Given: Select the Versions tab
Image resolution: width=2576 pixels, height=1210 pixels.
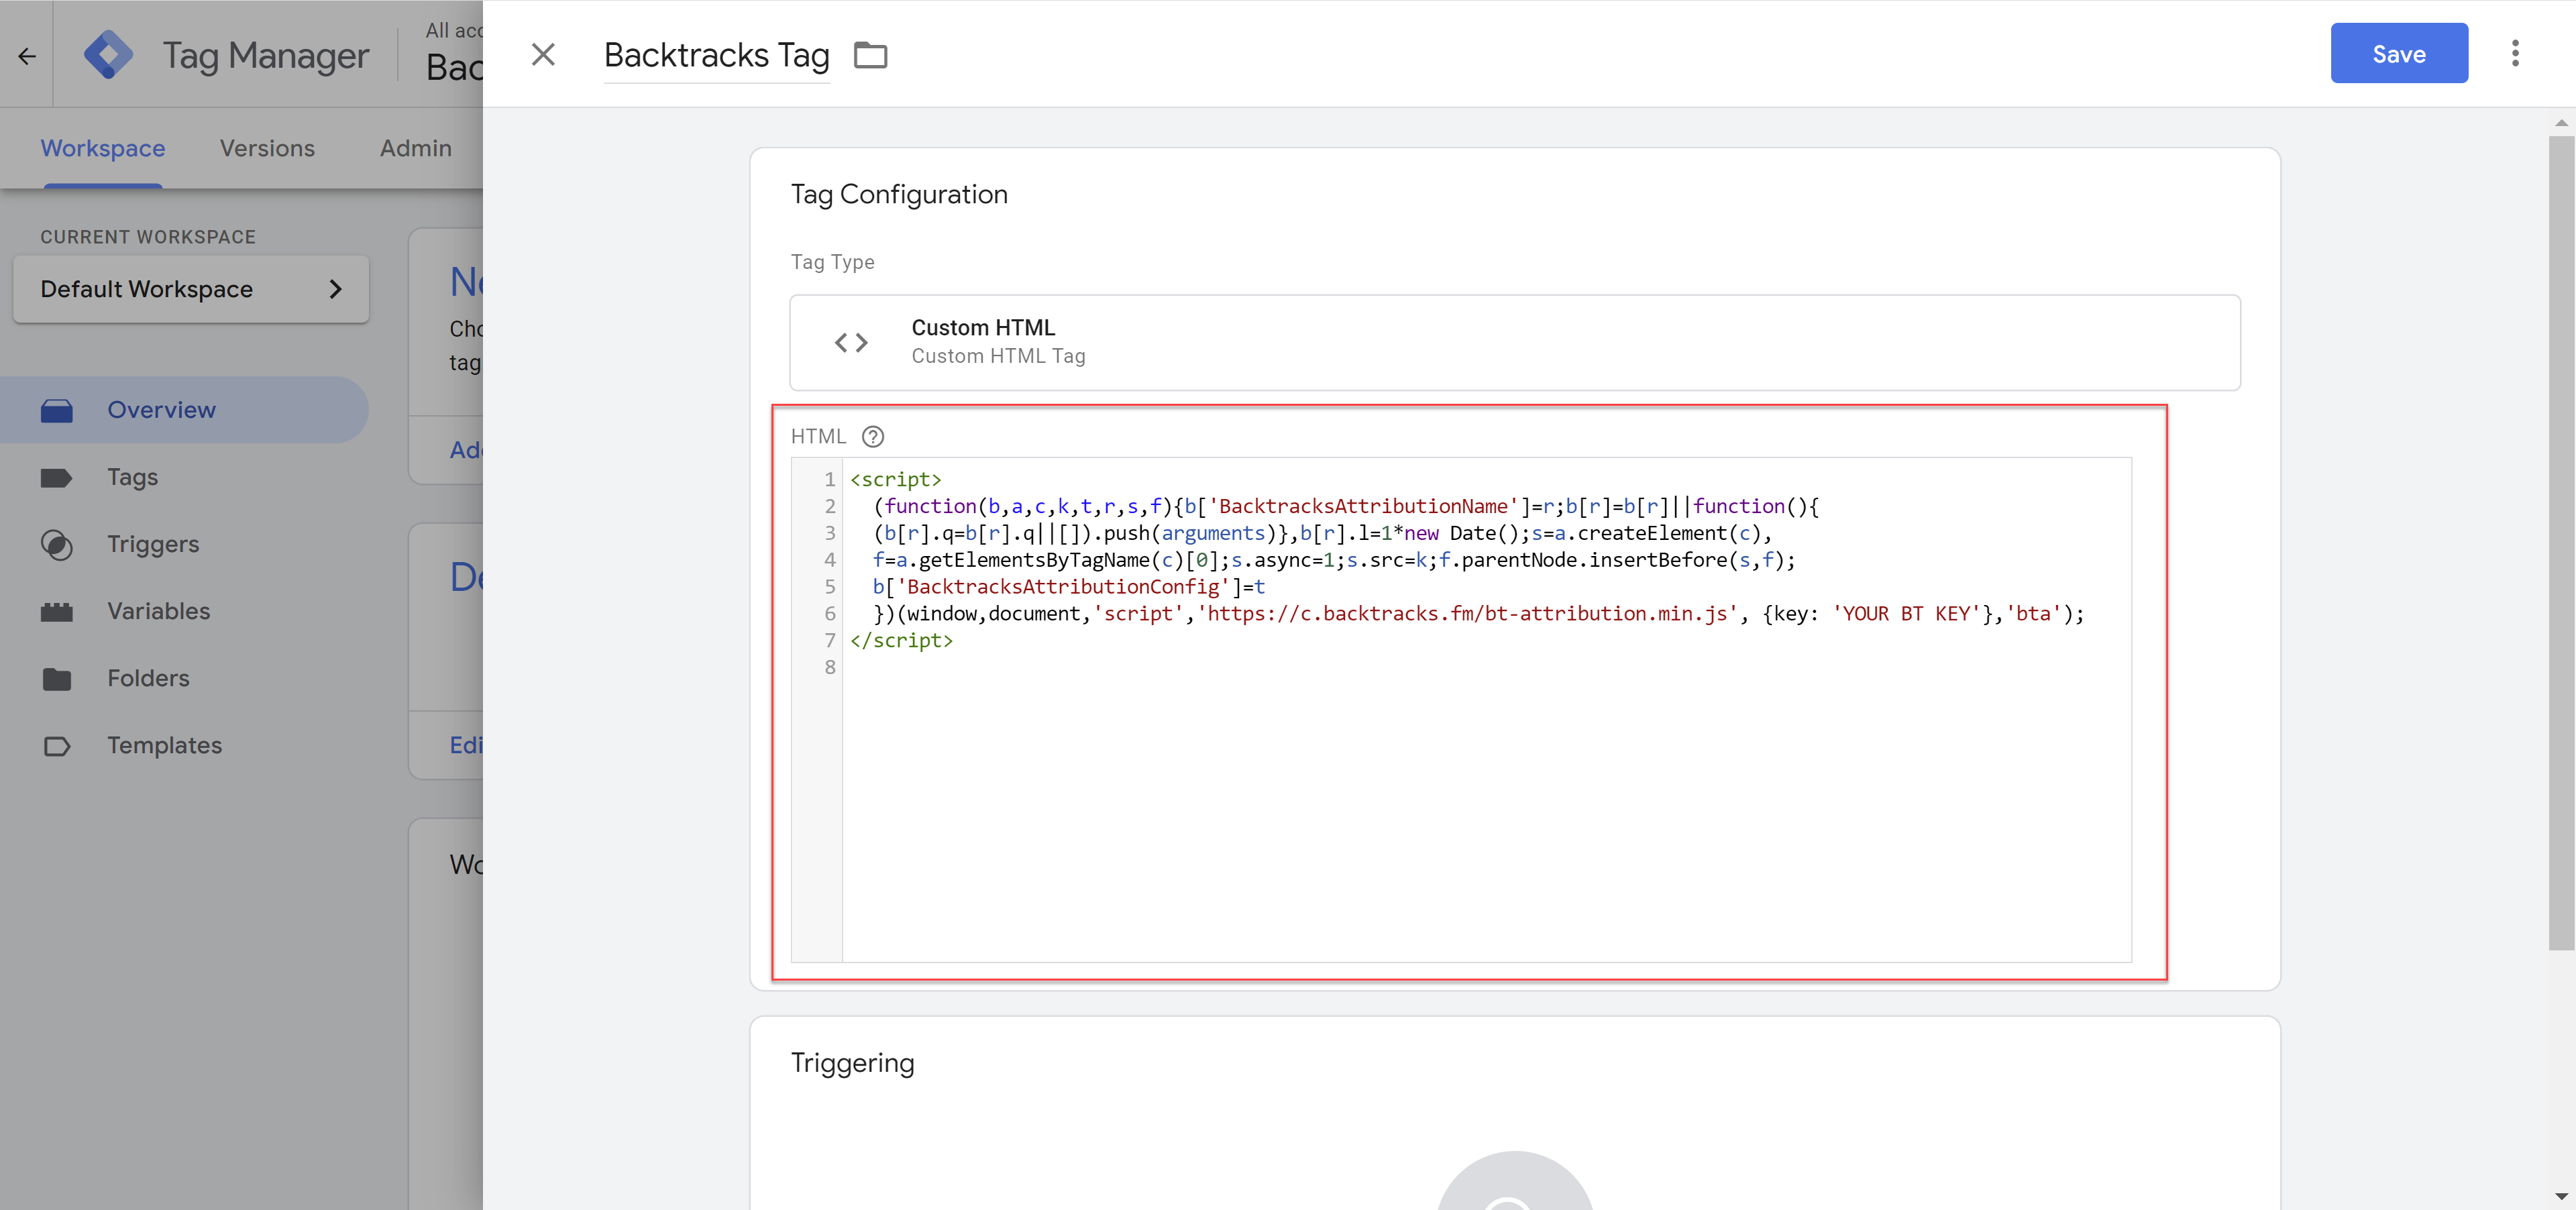Looking at the screenshot, I should click(x=268, y=146).
